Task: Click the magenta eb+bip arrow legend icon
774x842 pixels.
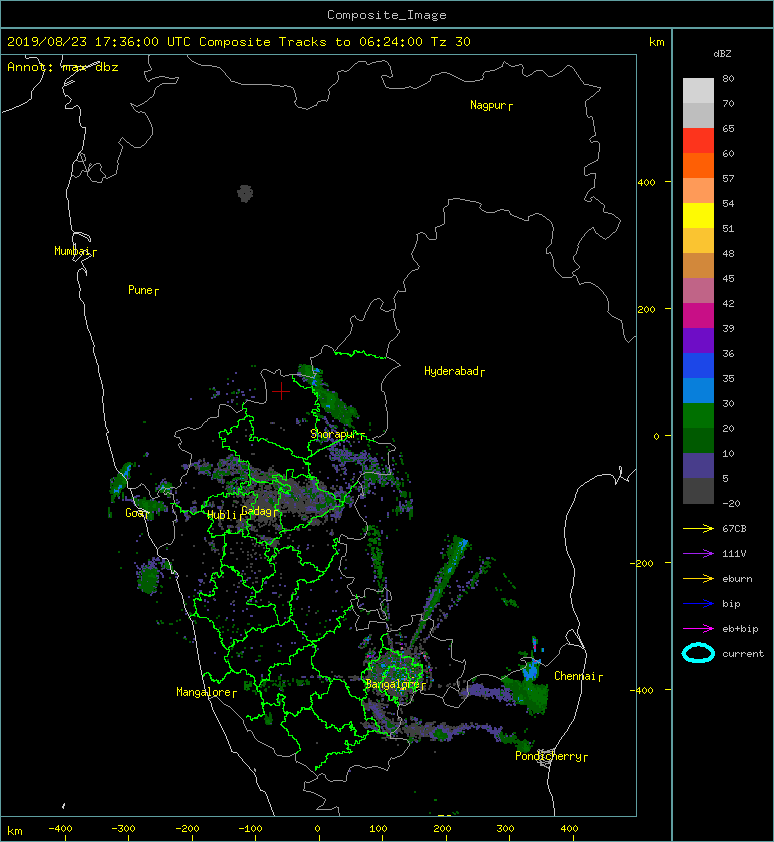Action: (x=698, y=628)
